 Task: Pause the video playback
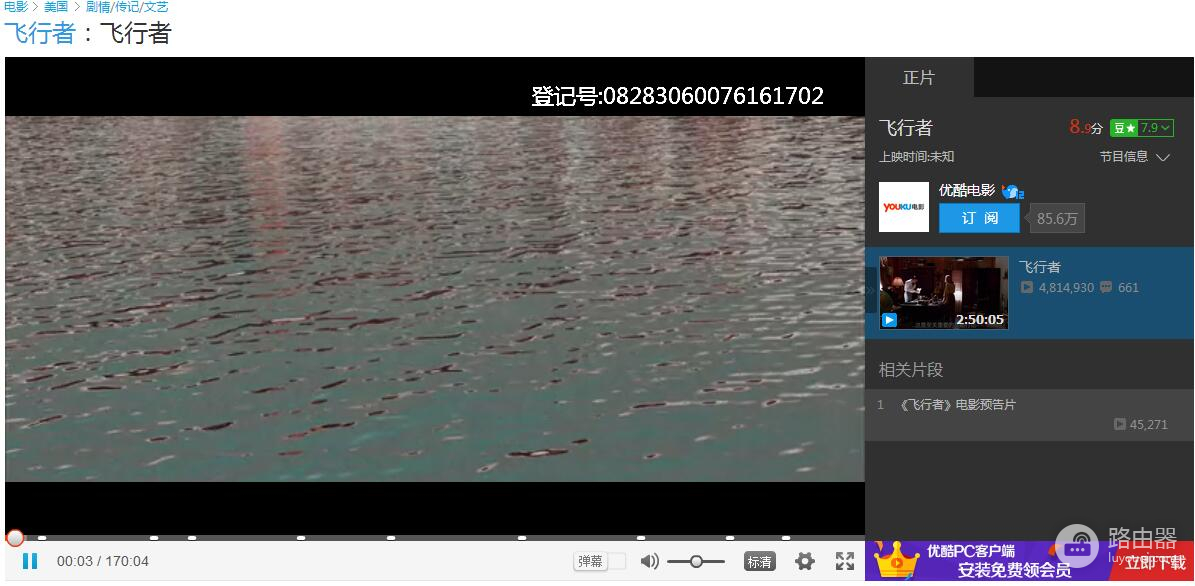(x=30, y=561)
